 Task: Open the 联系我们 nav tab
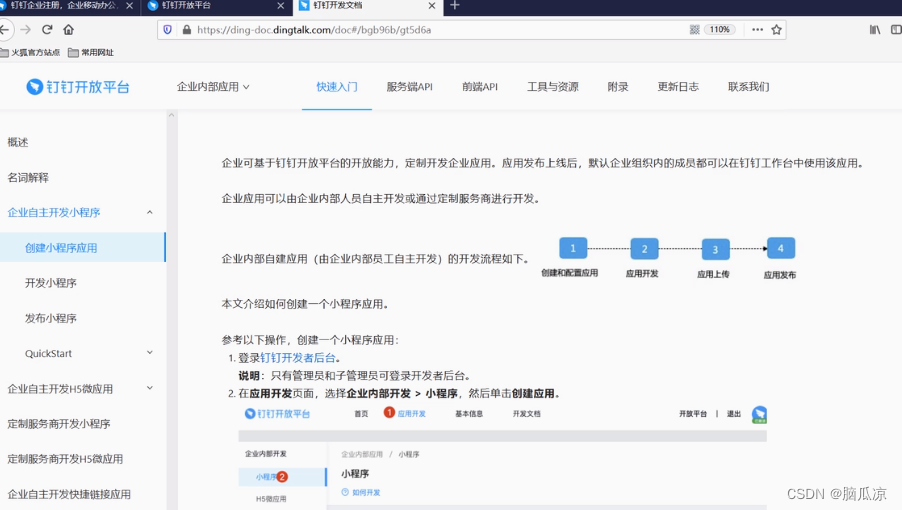748,87
